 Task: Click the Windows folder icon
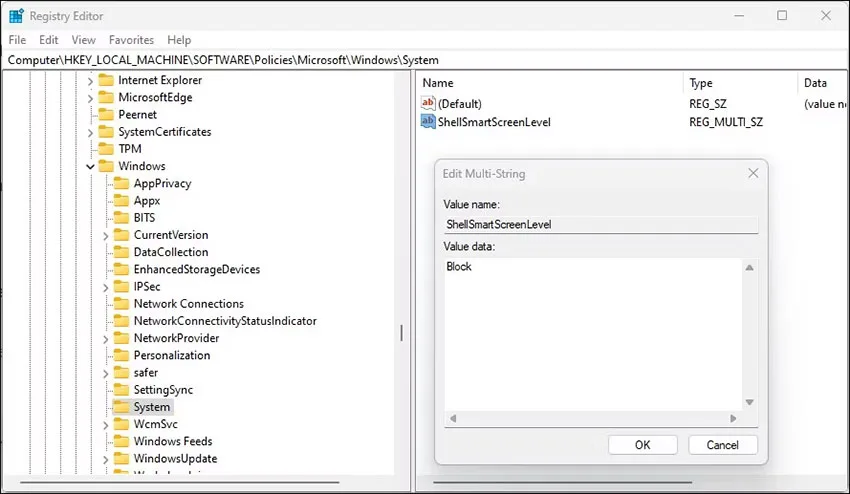point(106,166)
